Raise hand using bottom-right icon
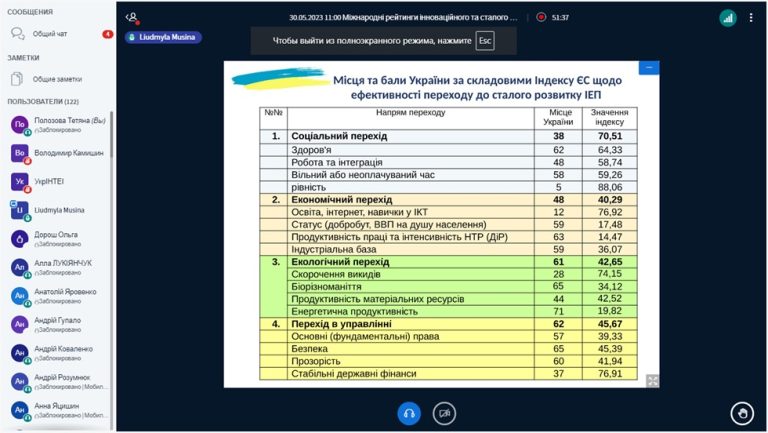Image resolution: width=768 pixels, height=433 pixels. click(743, 413)
